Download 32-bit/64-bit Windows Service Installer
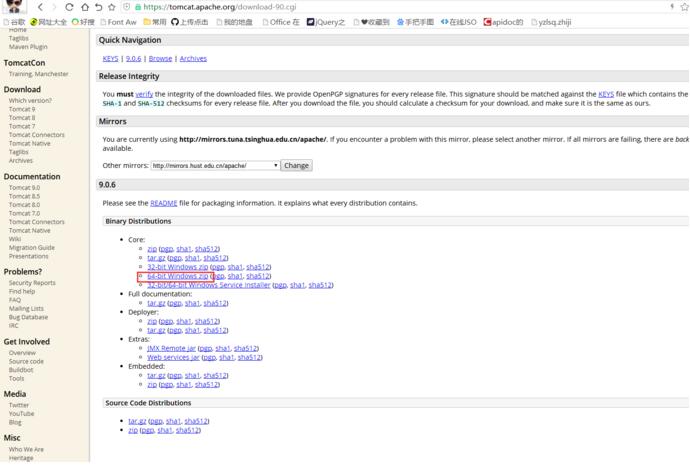Screen dimensions: 690x468 click(209, 285)
